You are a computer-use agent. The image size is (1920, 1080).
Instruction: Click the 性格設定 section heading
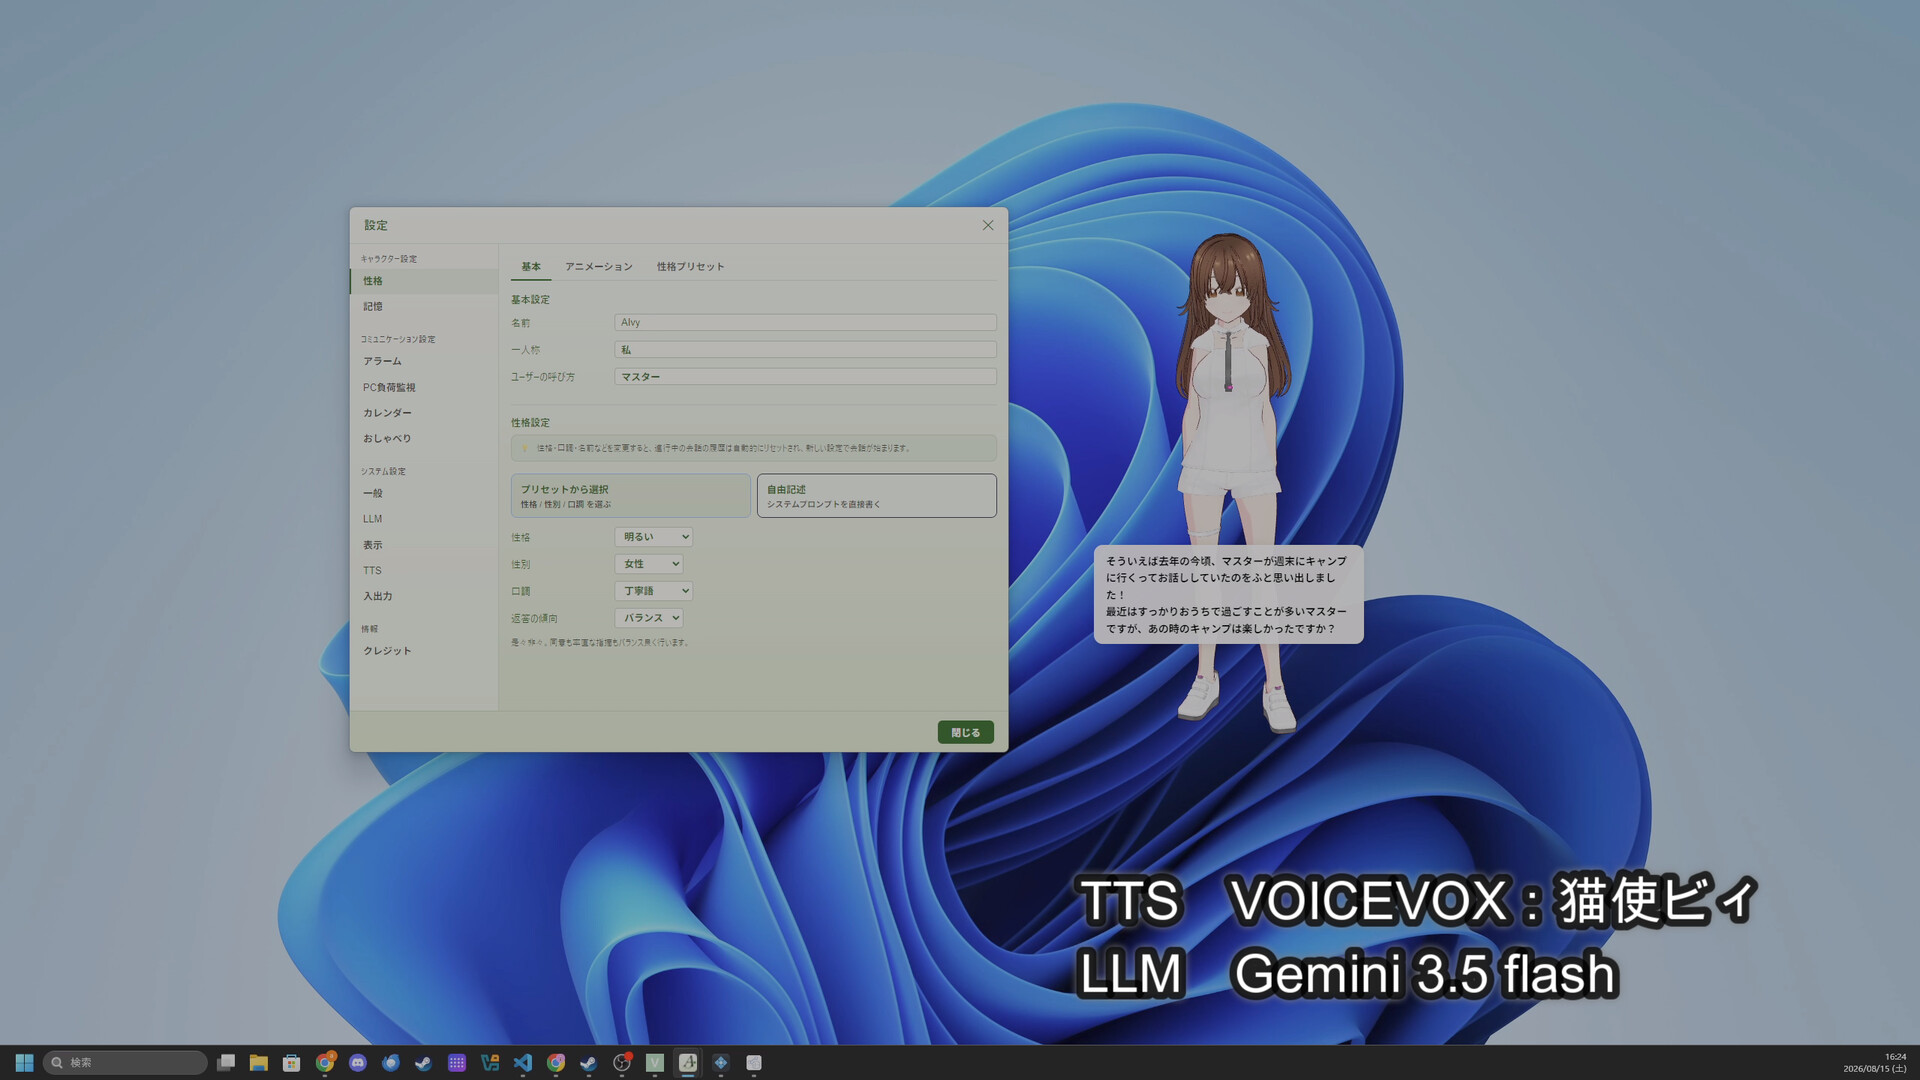pos(530,422)
